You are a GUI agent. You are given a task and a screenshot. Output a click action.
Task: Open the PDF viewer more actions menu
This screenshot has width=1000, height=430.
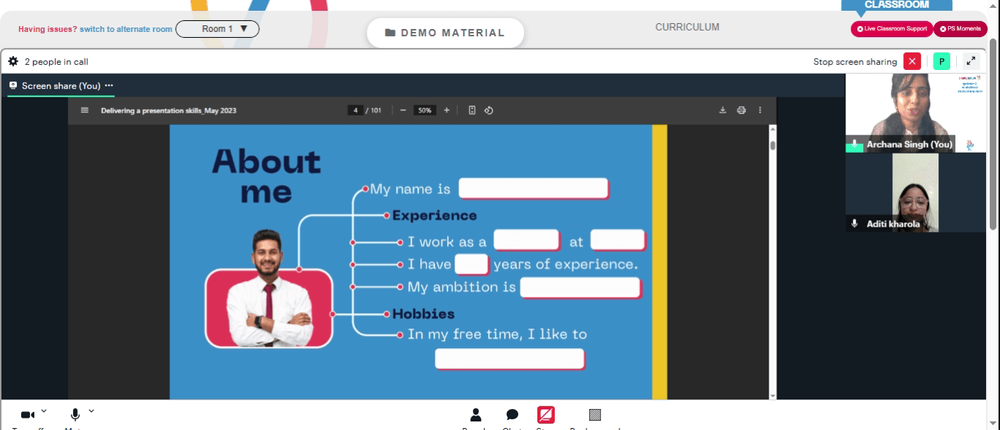click(760, 110)
